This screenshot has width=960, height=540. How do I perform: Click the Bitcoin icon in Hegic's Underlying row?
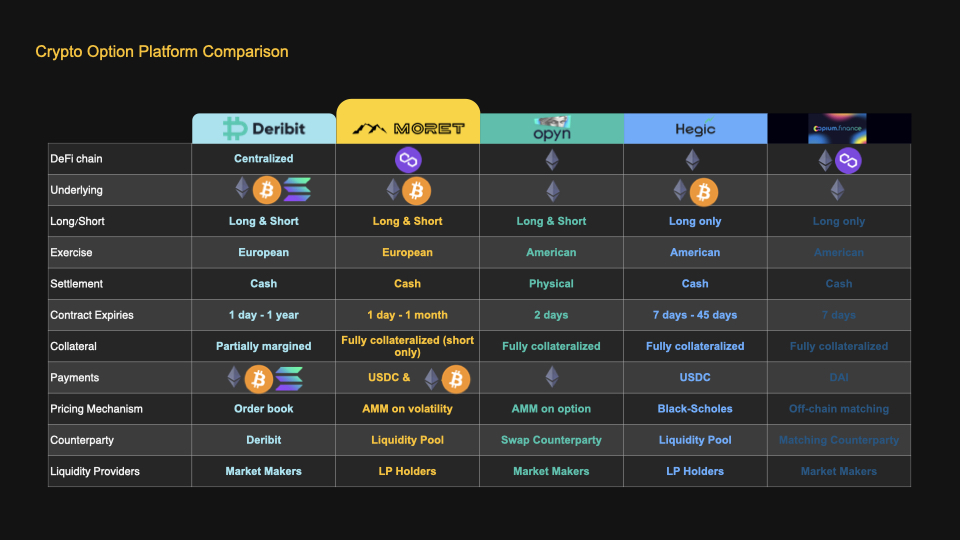coord(704,192)
